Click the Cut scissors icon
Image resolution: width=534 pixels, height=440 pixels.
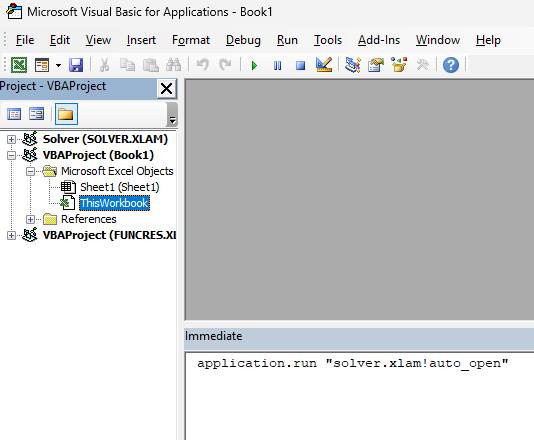pos(104,65)
